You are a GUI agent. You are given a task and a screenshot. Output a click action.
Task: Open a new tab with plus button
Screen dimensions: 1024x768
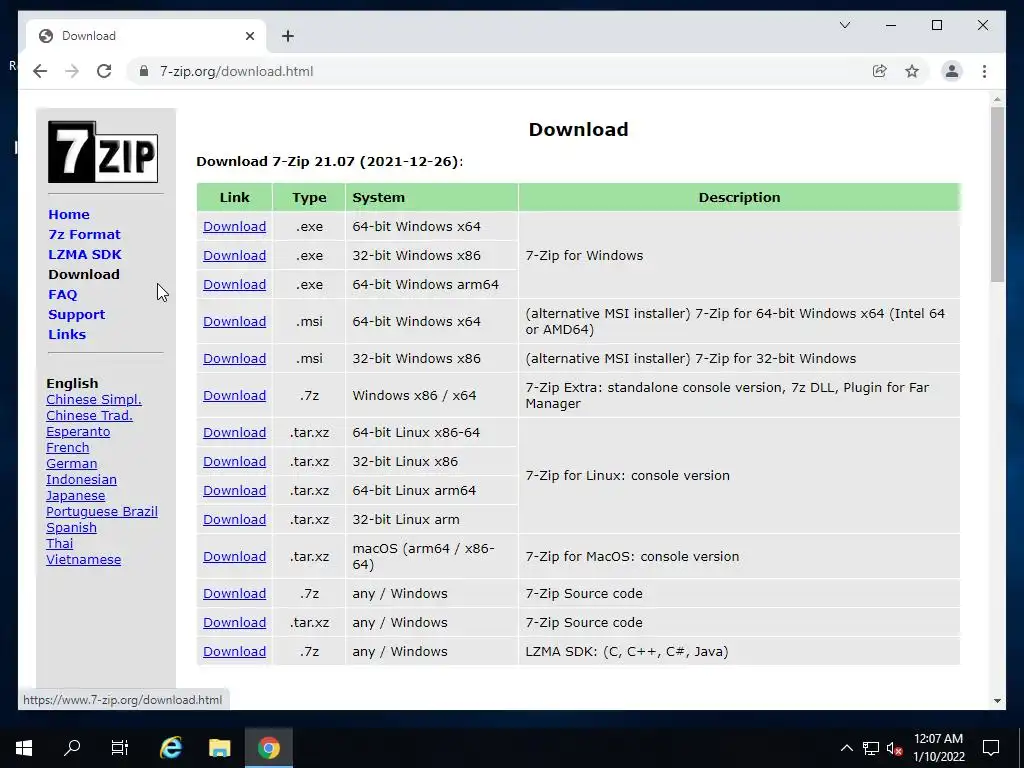[x=287, y=36]
